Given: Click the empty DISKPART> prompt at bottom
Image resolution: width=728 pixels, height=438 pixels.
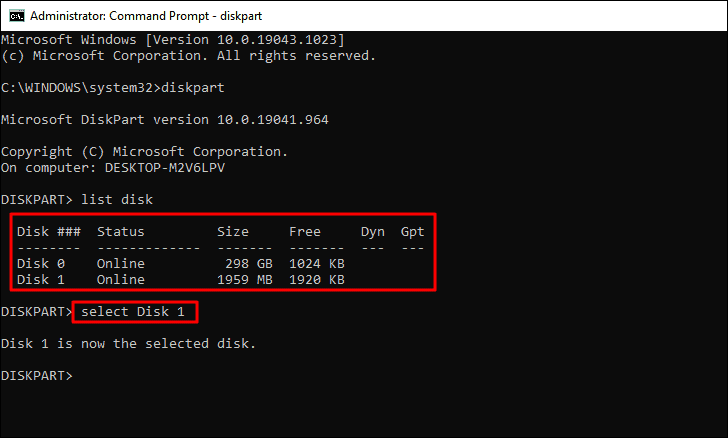Looking at the screenshot, I should pos(37,375).
